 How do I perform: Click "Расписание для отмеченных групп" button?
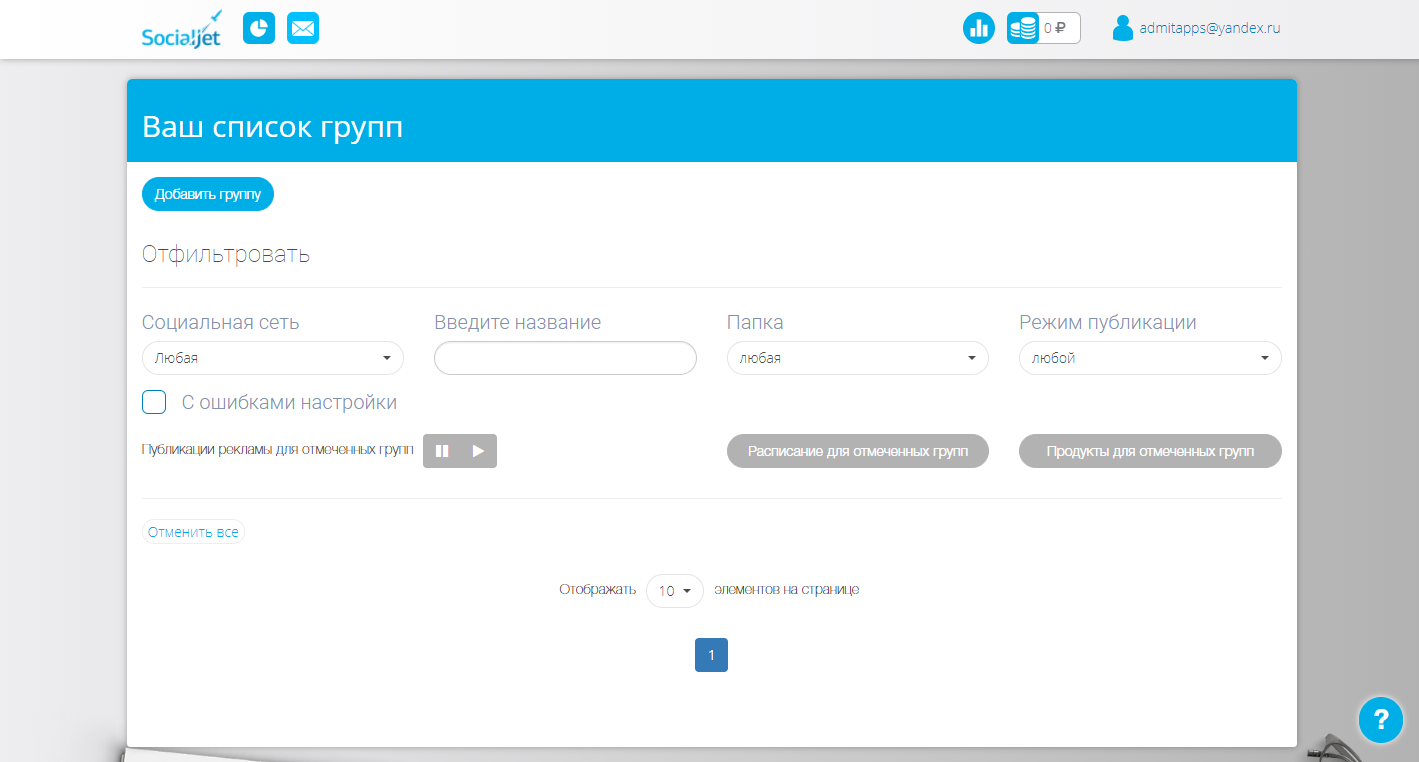(858, 451)
